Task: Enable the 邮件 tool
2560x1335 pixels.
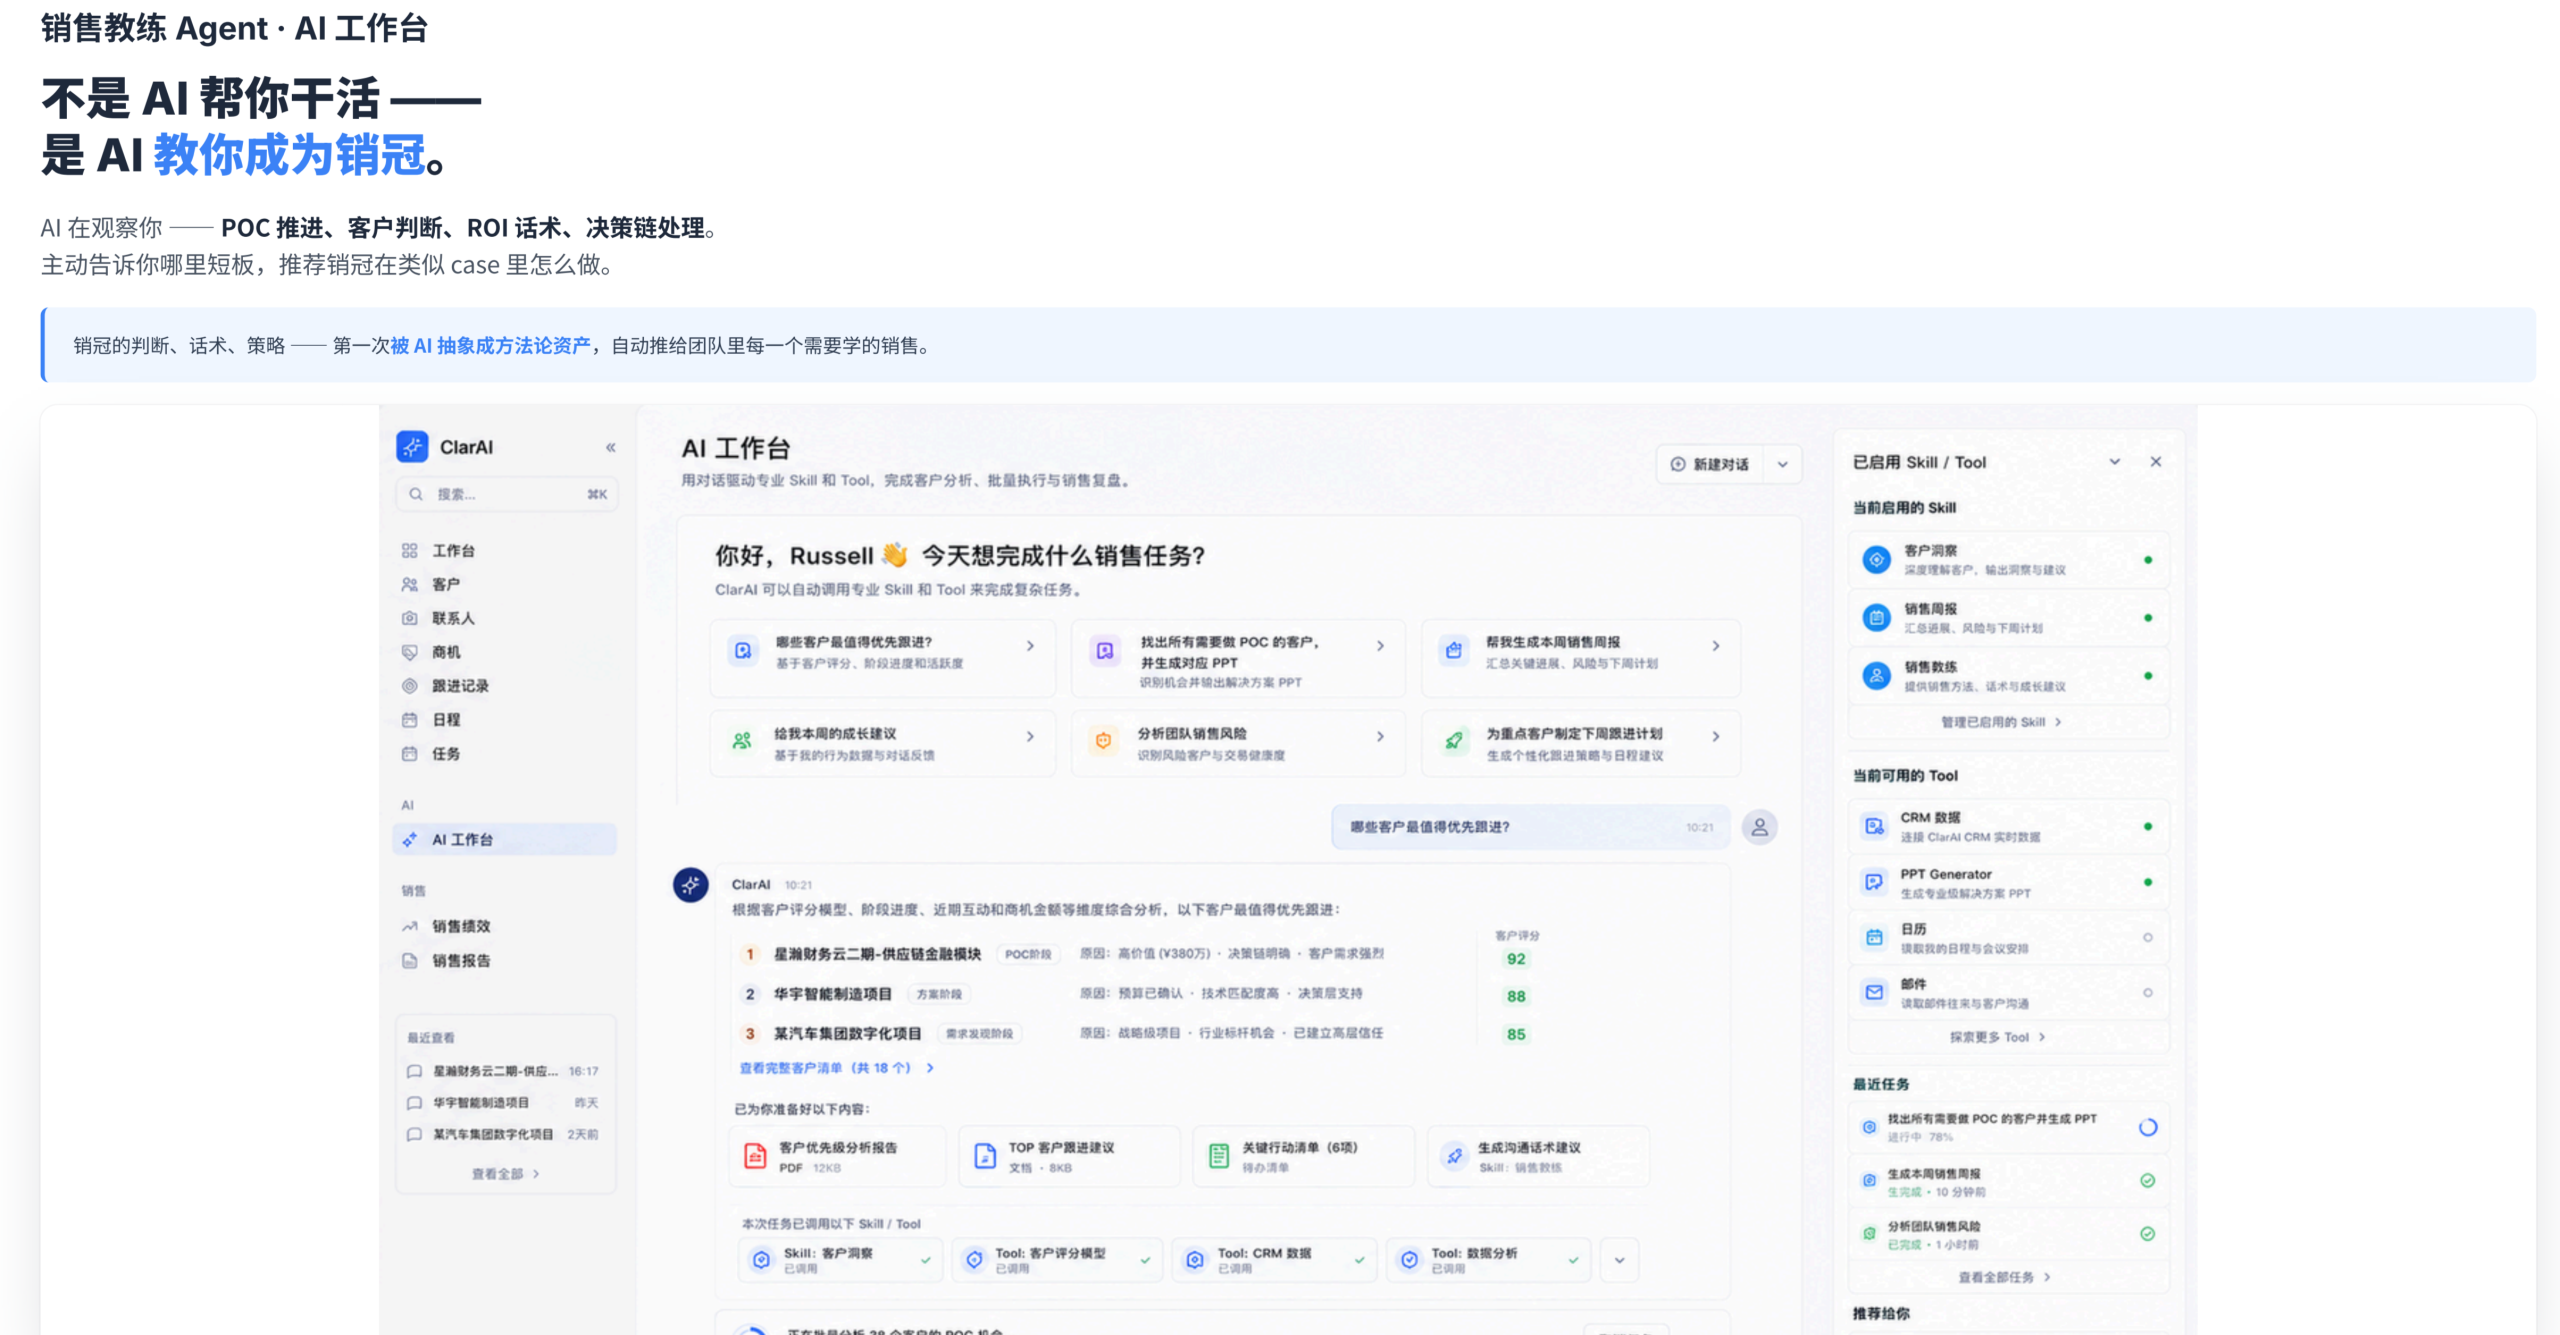Action: point(2148,992)
